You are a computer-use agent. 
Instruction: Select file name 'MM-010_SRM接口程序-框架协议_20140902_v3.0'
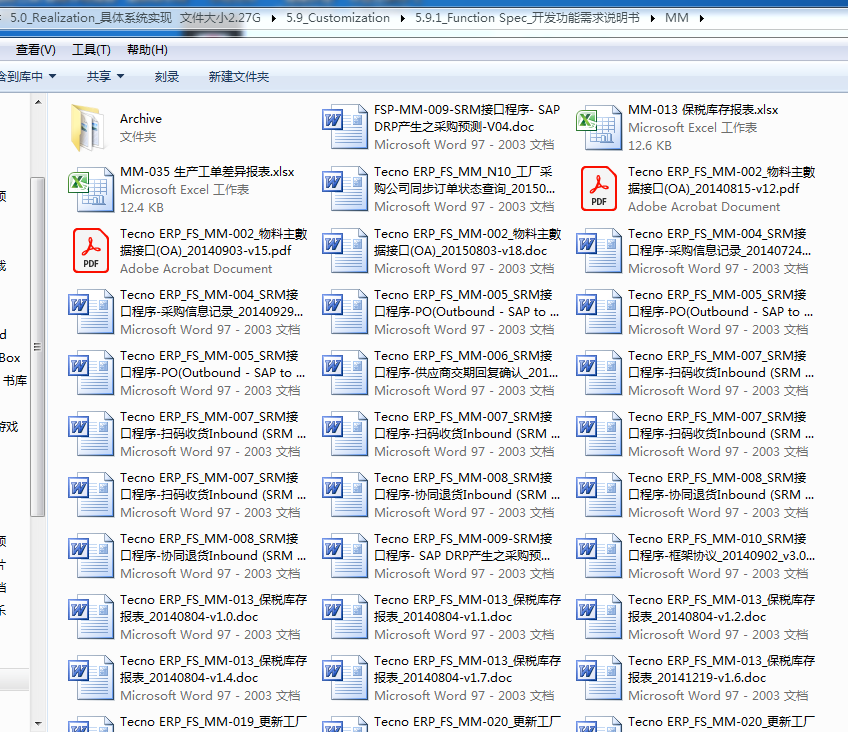(x=721, y=547)
